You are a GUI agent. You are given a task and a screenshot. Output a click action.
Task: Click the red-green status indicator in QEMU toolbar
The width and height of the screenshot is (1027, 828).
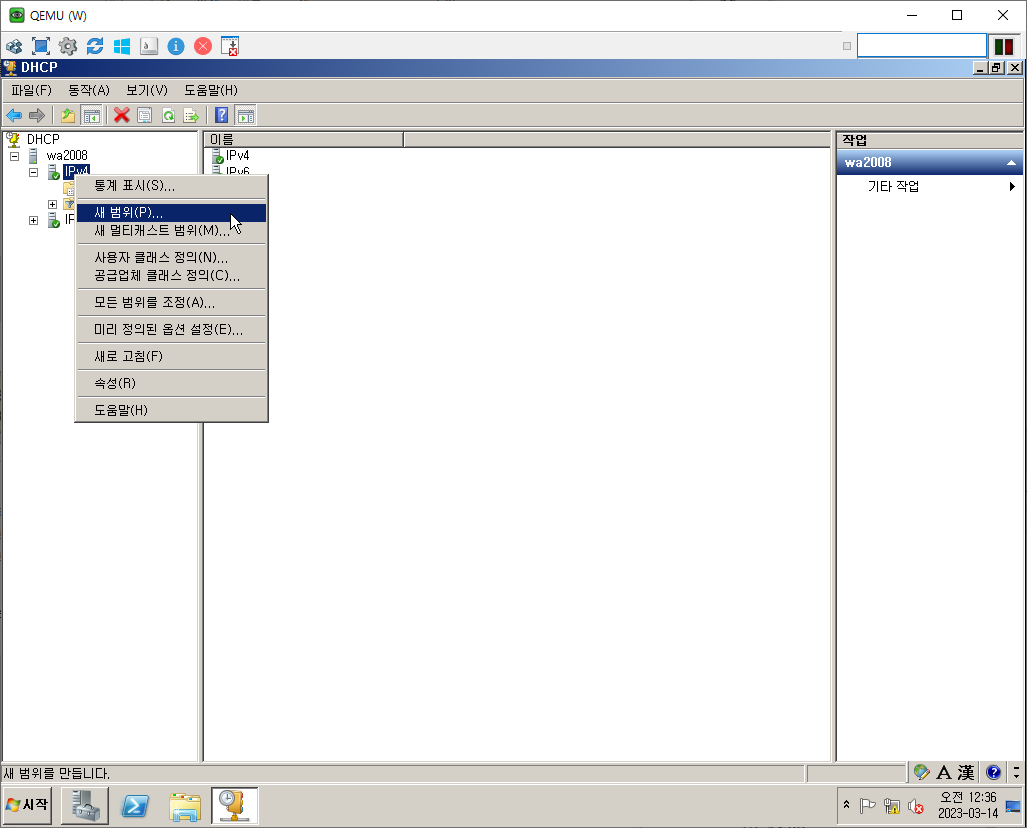(1003, 46)
